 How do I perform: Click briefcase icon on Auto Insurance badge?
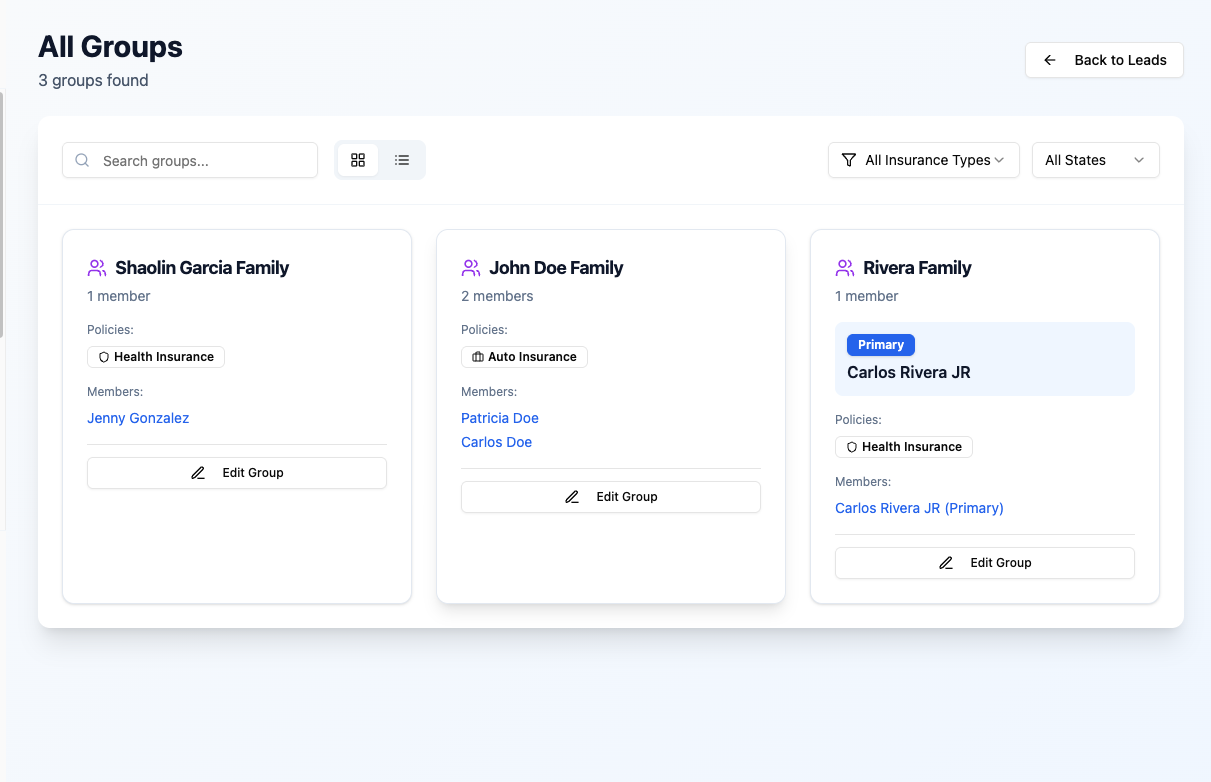[478, 357]
